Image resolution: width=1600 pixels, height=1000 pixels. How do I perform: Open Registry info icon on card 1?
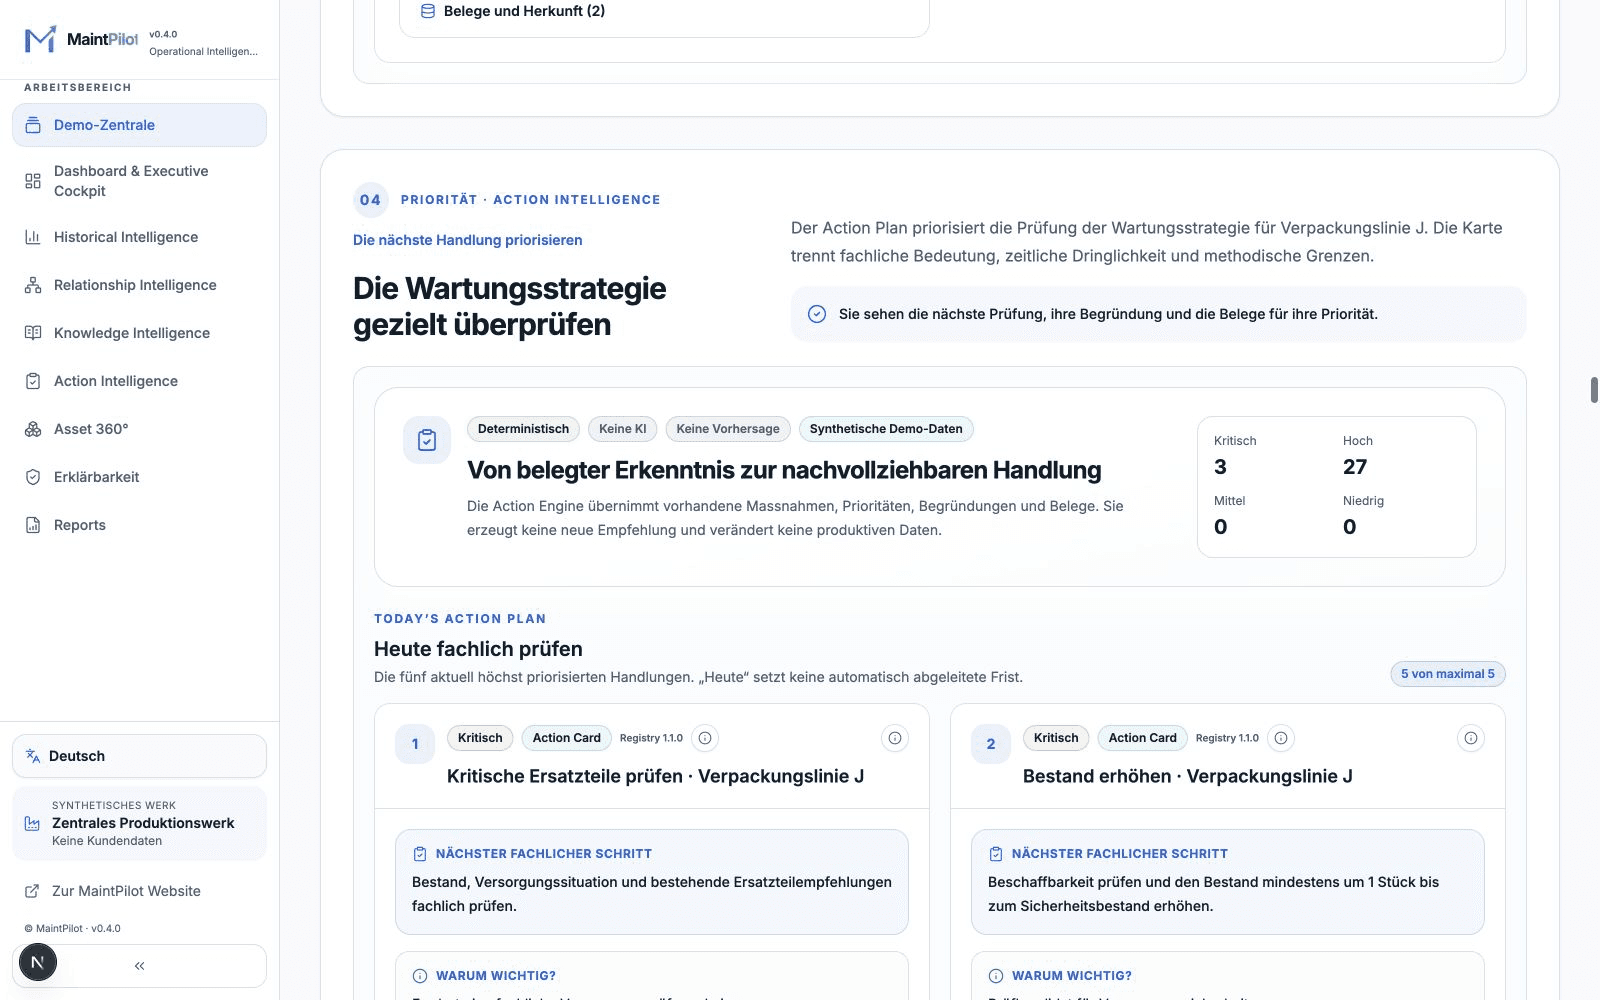(x=705, y=738)
